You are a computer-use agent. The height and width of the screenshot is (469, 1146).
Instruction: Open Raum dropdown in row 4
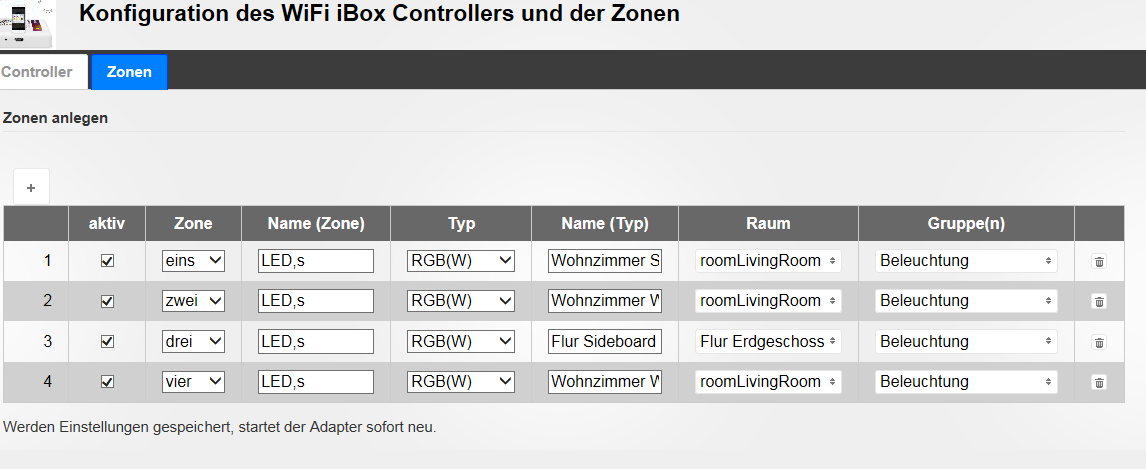pos(768,382)
